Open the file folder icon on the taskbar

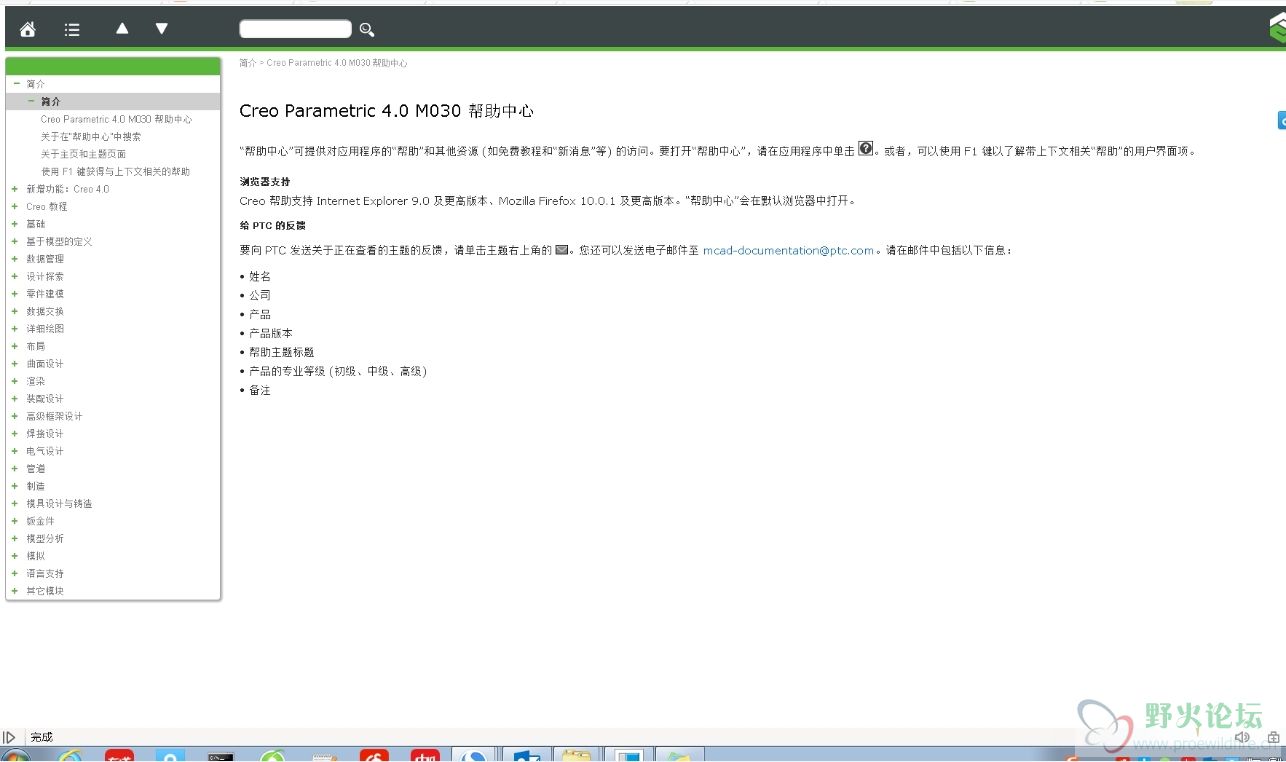pyautogui.click(x=577, y=755)
